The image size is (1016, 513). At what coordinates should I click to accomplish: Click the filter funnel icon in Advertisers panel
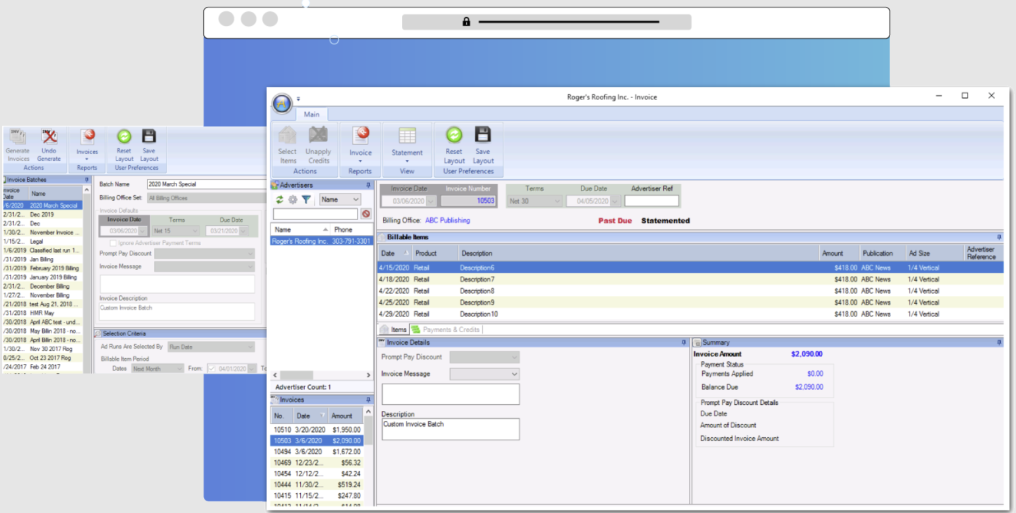tap(306, 200)
